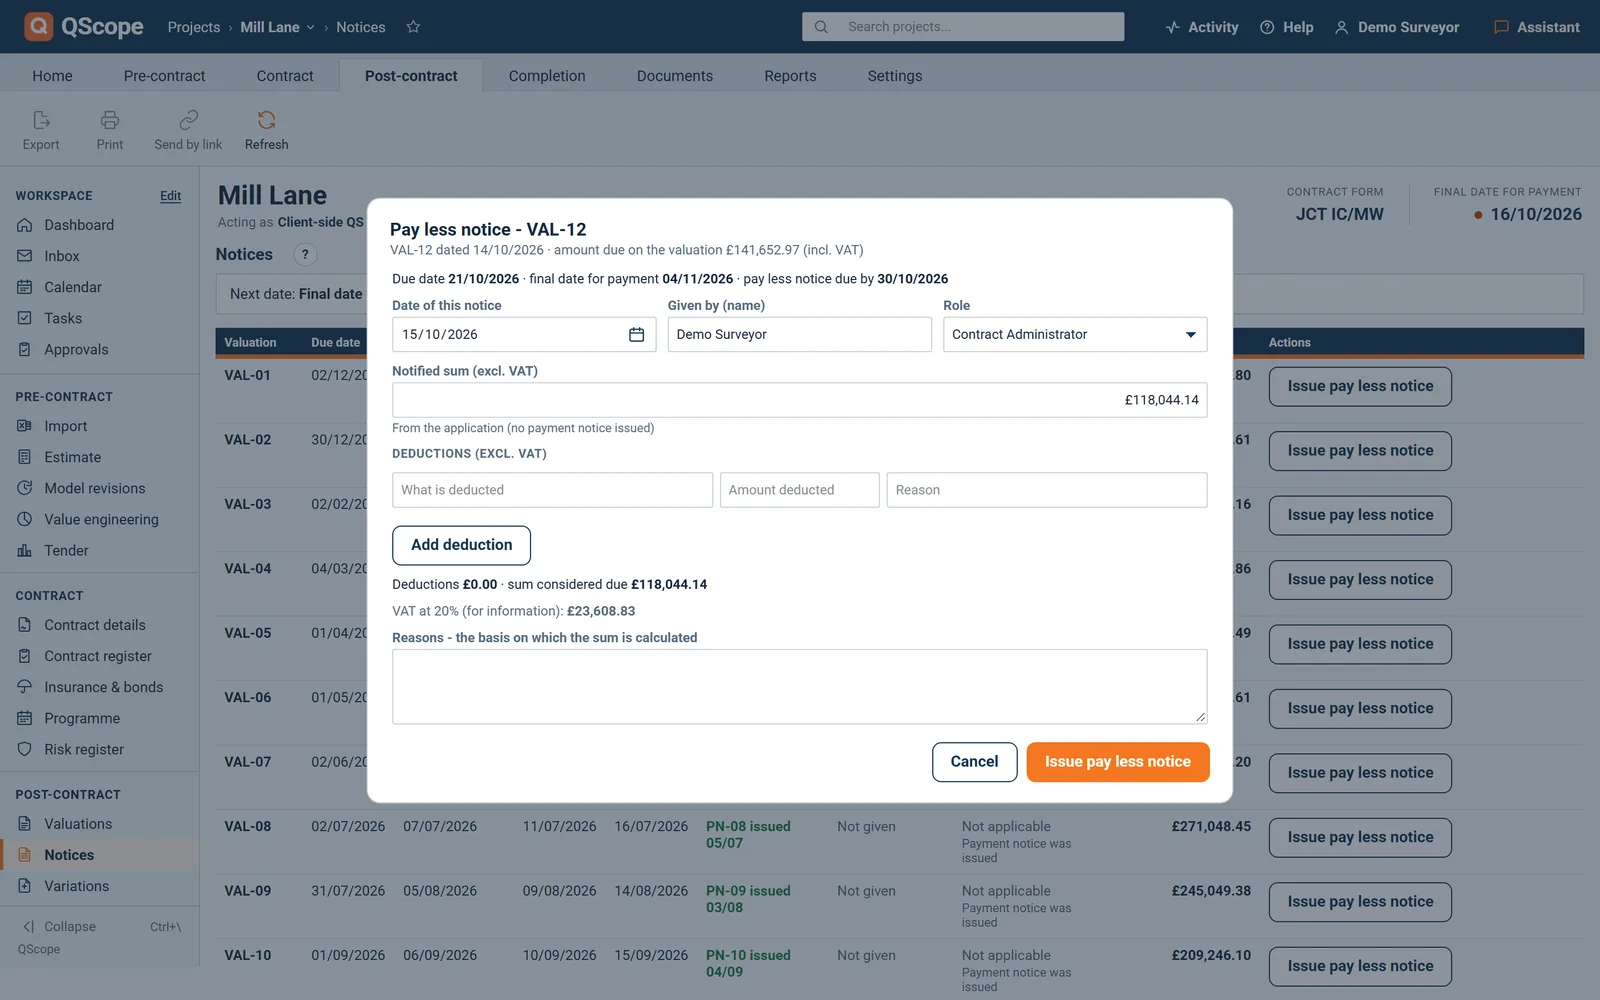Open the Role dropdown (Contract Administrator)
This screenshot has height=1000, width=1600.
(1075, 334)
